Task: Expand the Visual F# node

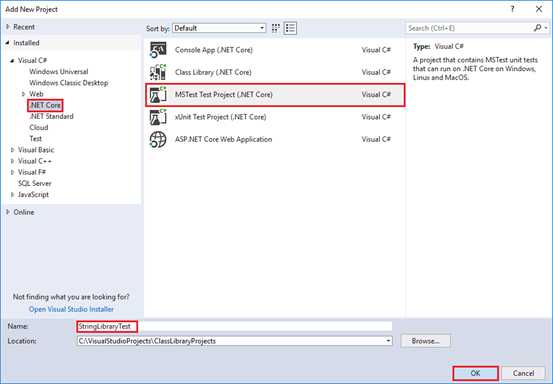Action: point(12,172)
